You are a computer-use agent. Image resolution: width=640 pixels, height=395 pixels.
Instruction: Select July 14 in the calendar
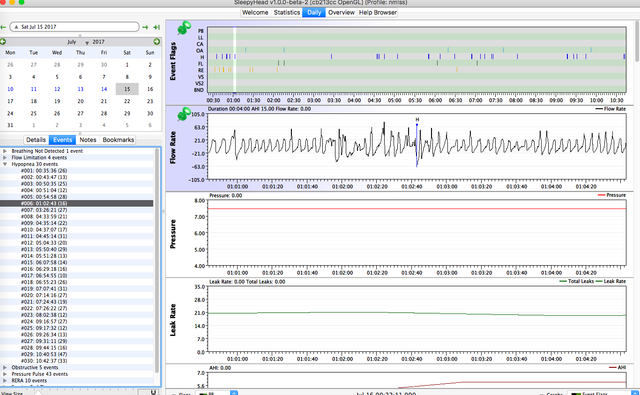[x=104, y=89]
